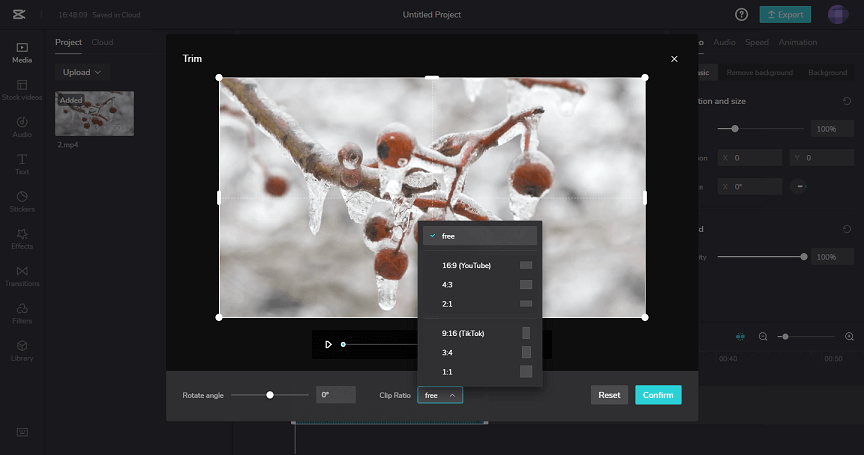Play the trim preview video
This screenshot has height=455, width=864.
(328, 344)
